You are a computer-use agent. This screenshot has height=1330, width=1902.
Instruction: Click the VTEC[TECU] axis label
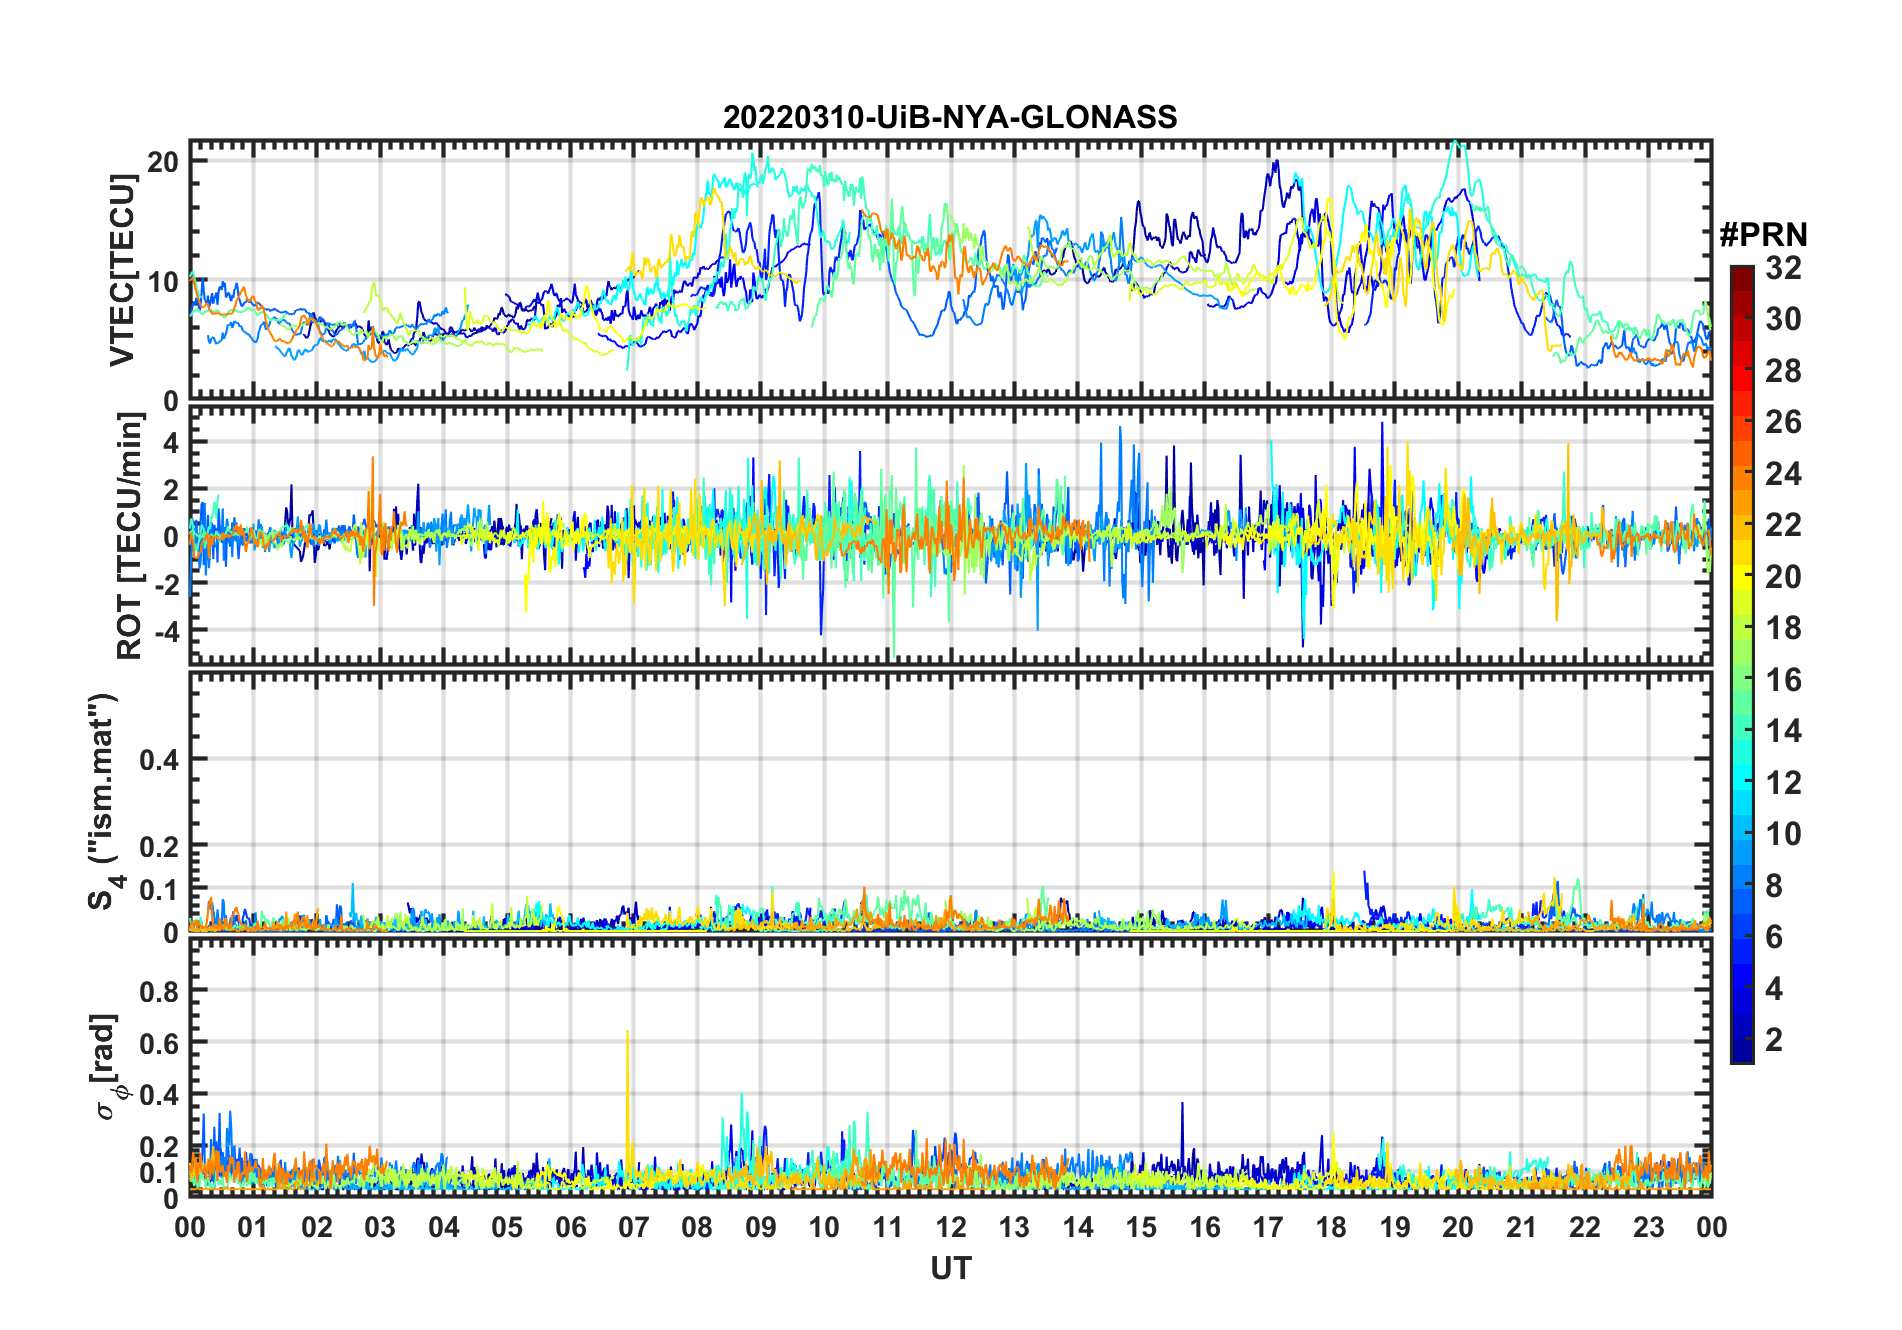pyautogui.click(x=122, y=270)
